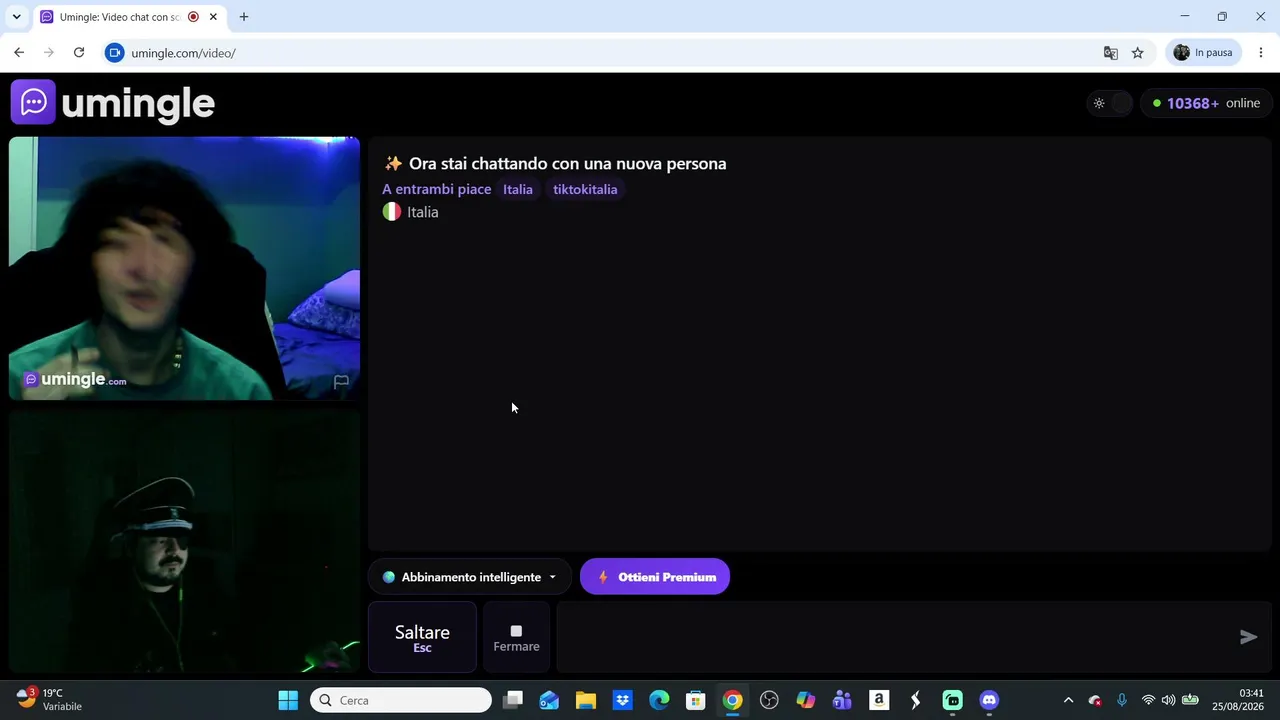Image resolution: width=1280 pixels, height=720 pixels.
Task: Send the chat message with the arrow icon
Action: point(1248,637)
